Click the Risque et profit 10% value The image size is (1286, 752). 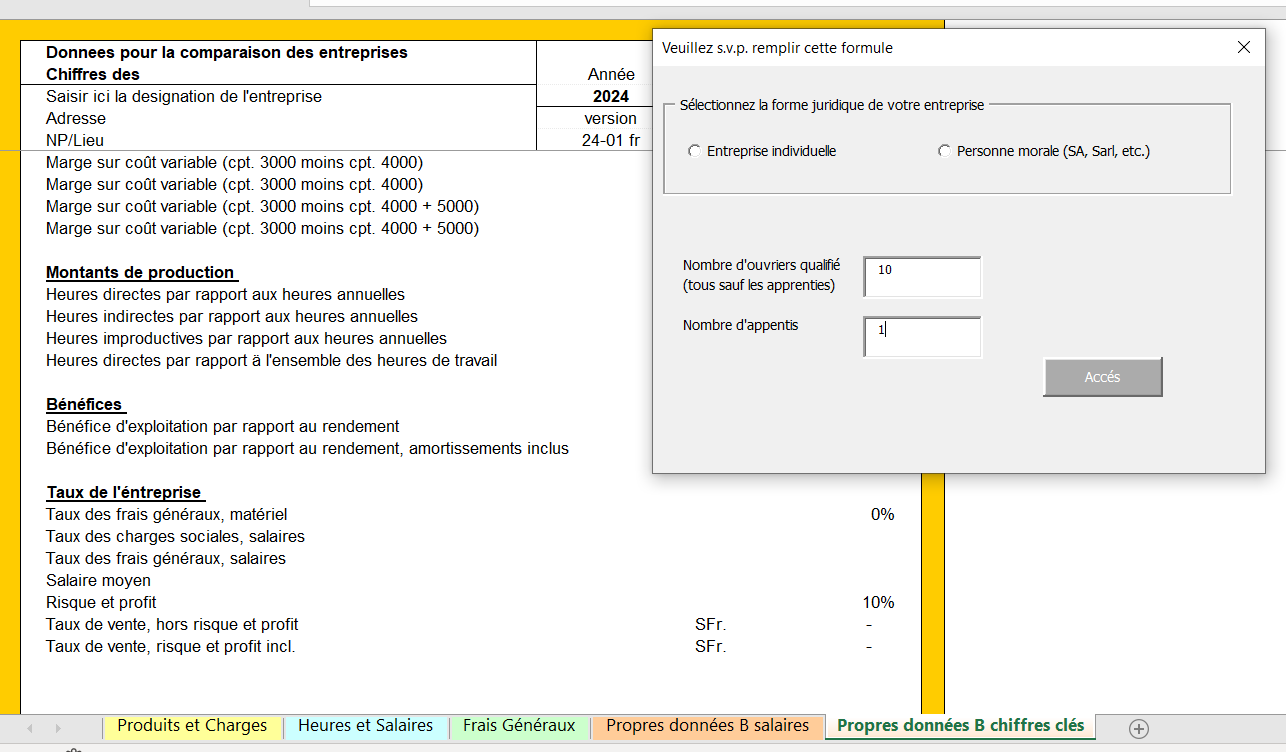[878, 603]
